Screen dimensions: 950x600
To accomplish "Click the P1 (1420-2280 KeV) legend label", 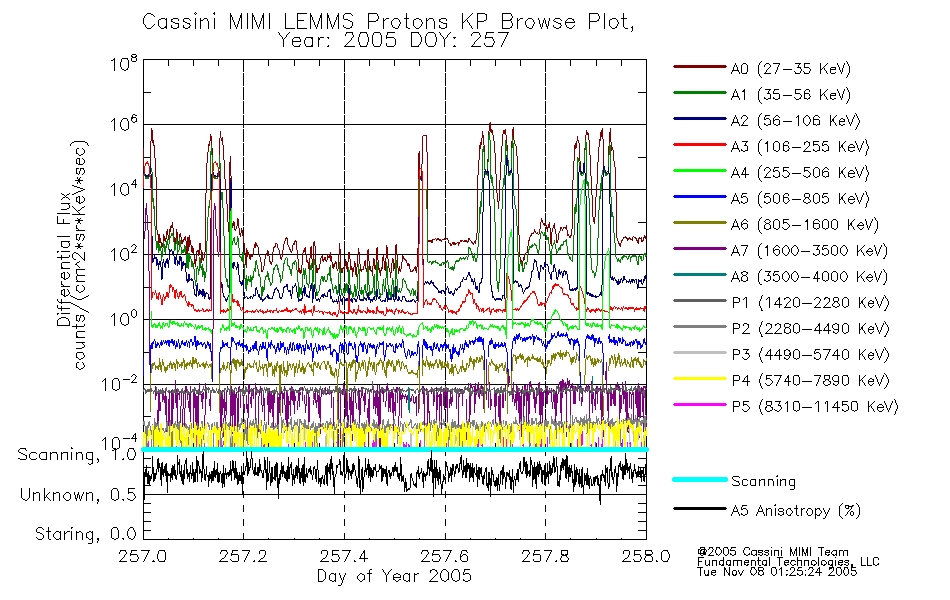I will click(x=810, y=303).
